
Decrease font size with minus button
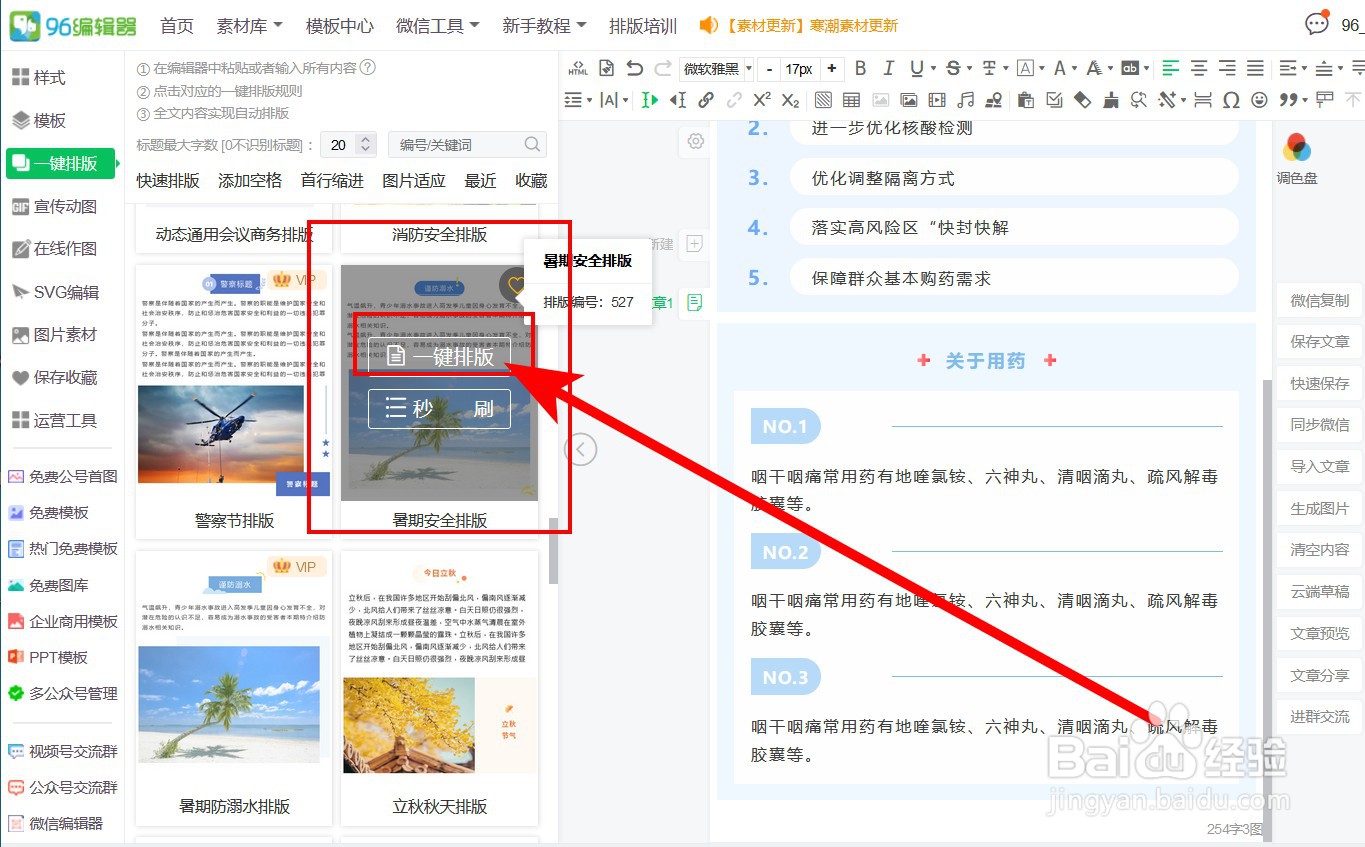point(769,68)
